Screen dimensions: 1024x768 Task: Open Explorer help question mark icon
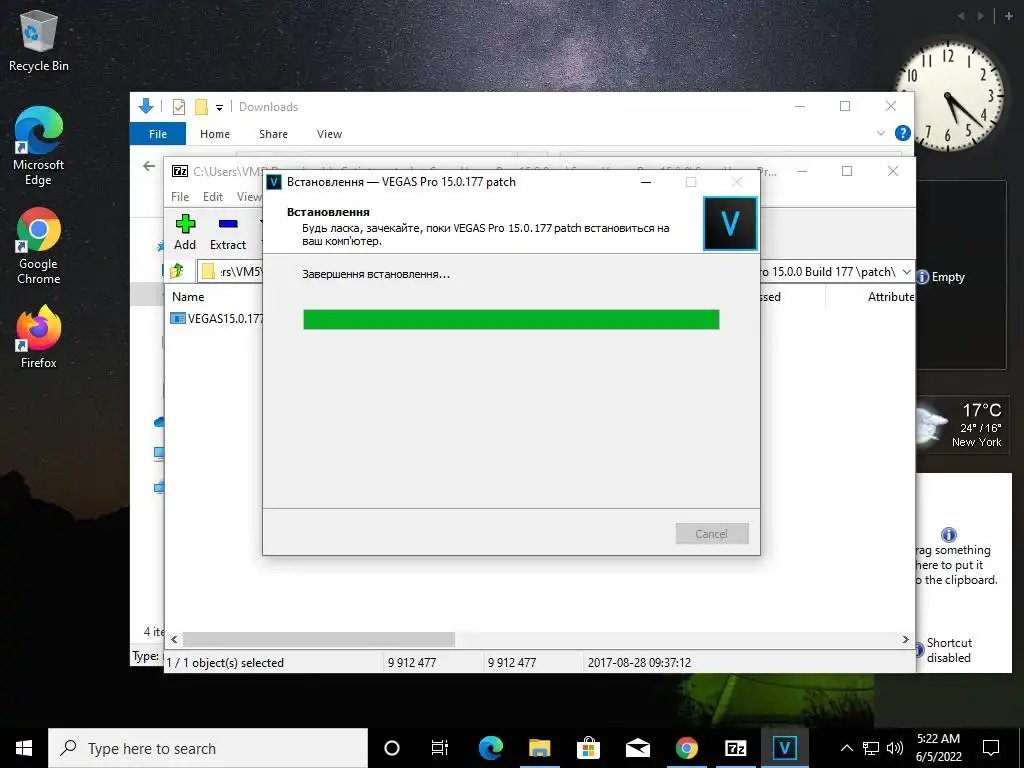pos(903,133)
